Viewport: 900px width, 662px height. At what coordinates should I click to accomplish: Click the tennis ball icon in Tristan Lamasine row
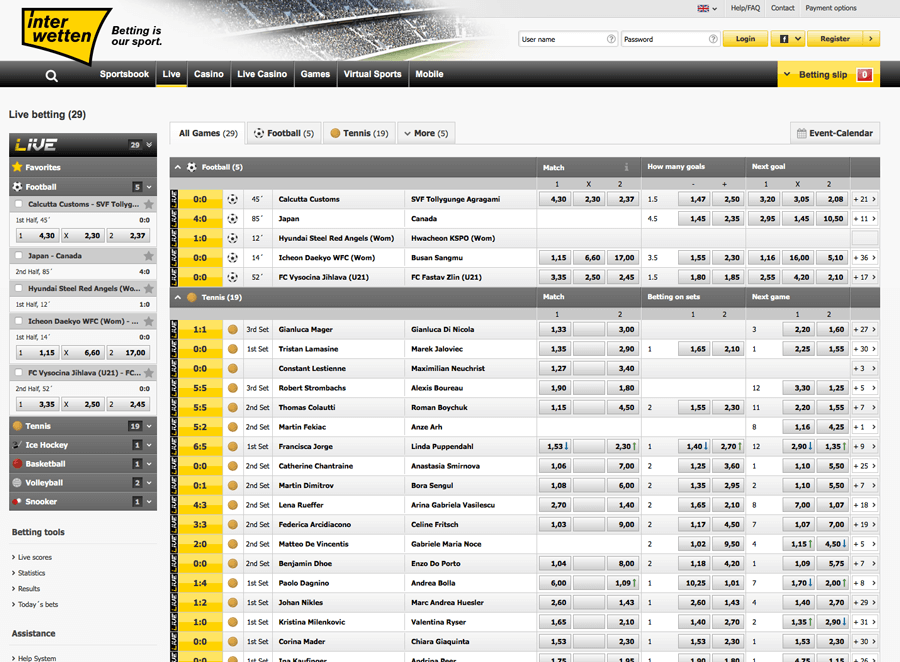(232, 349)
